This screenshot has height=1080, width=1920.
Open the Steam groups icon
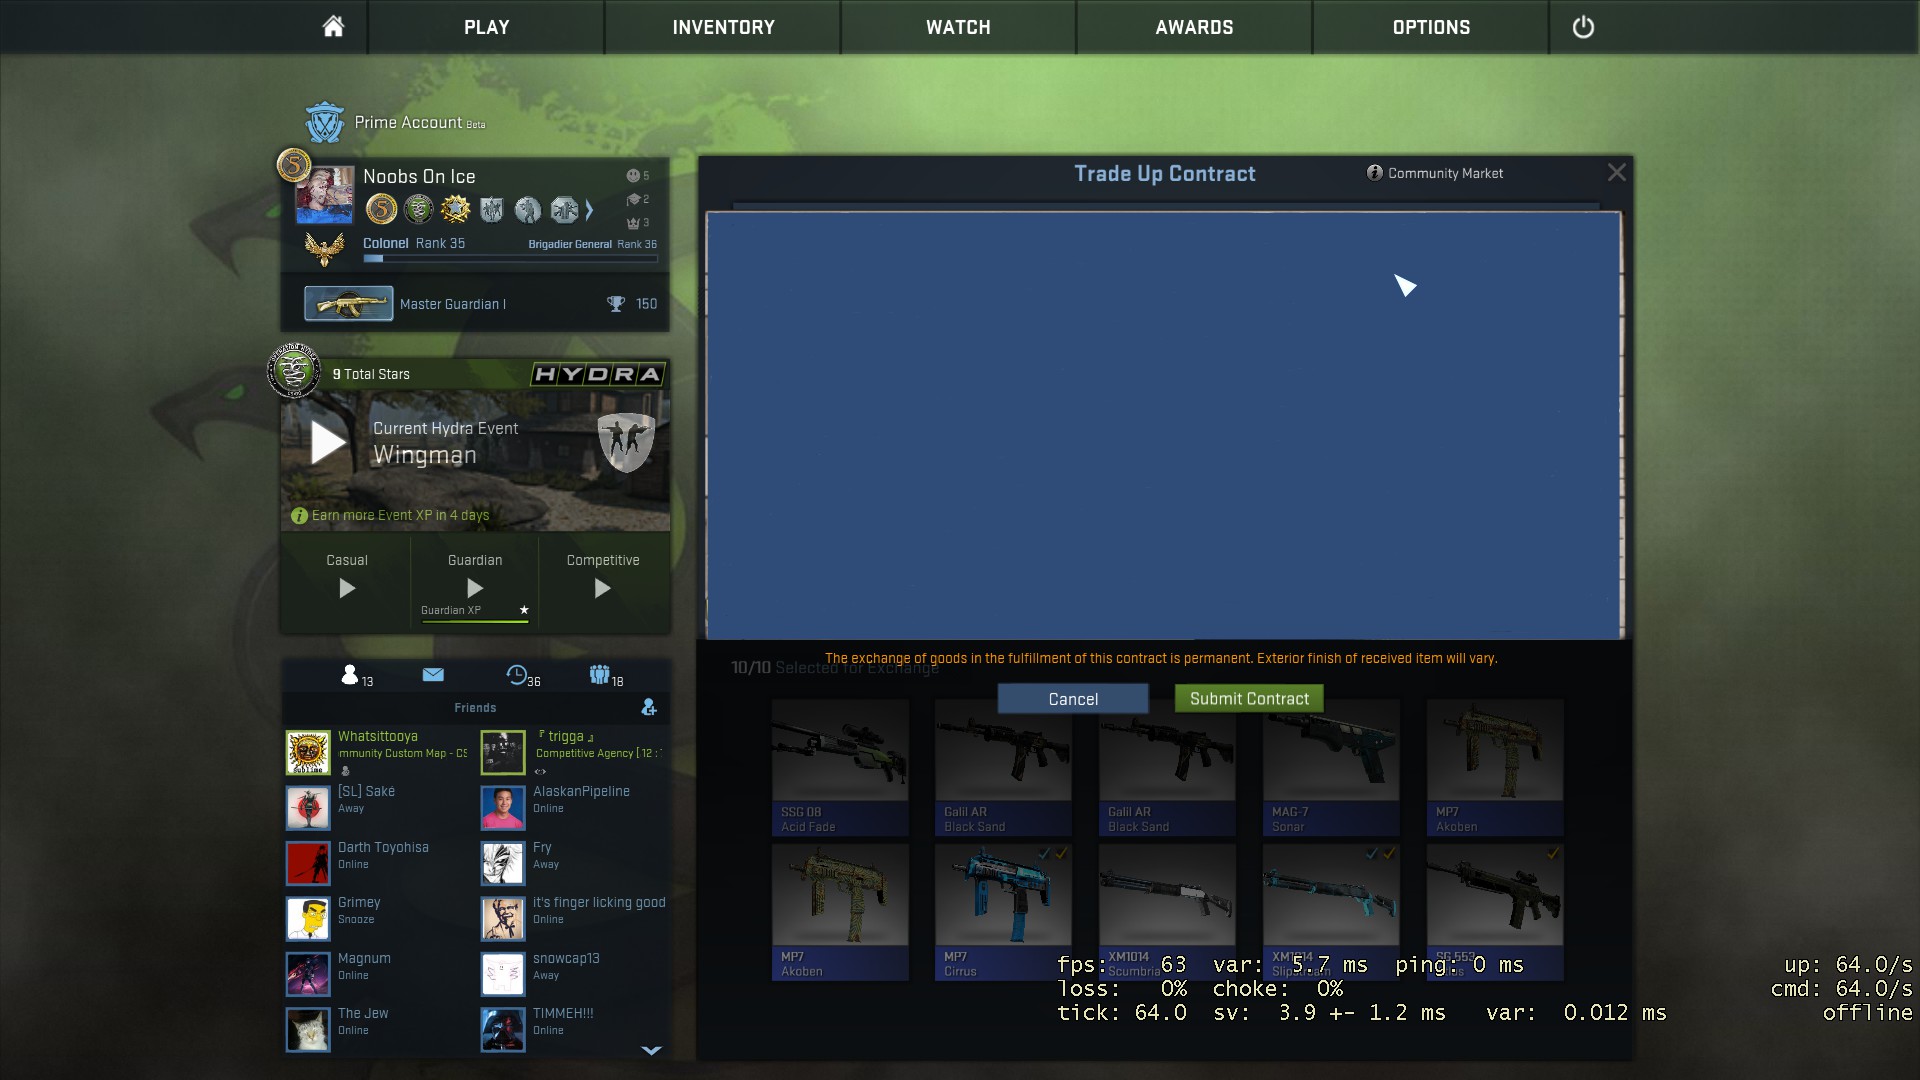(599, 675)
